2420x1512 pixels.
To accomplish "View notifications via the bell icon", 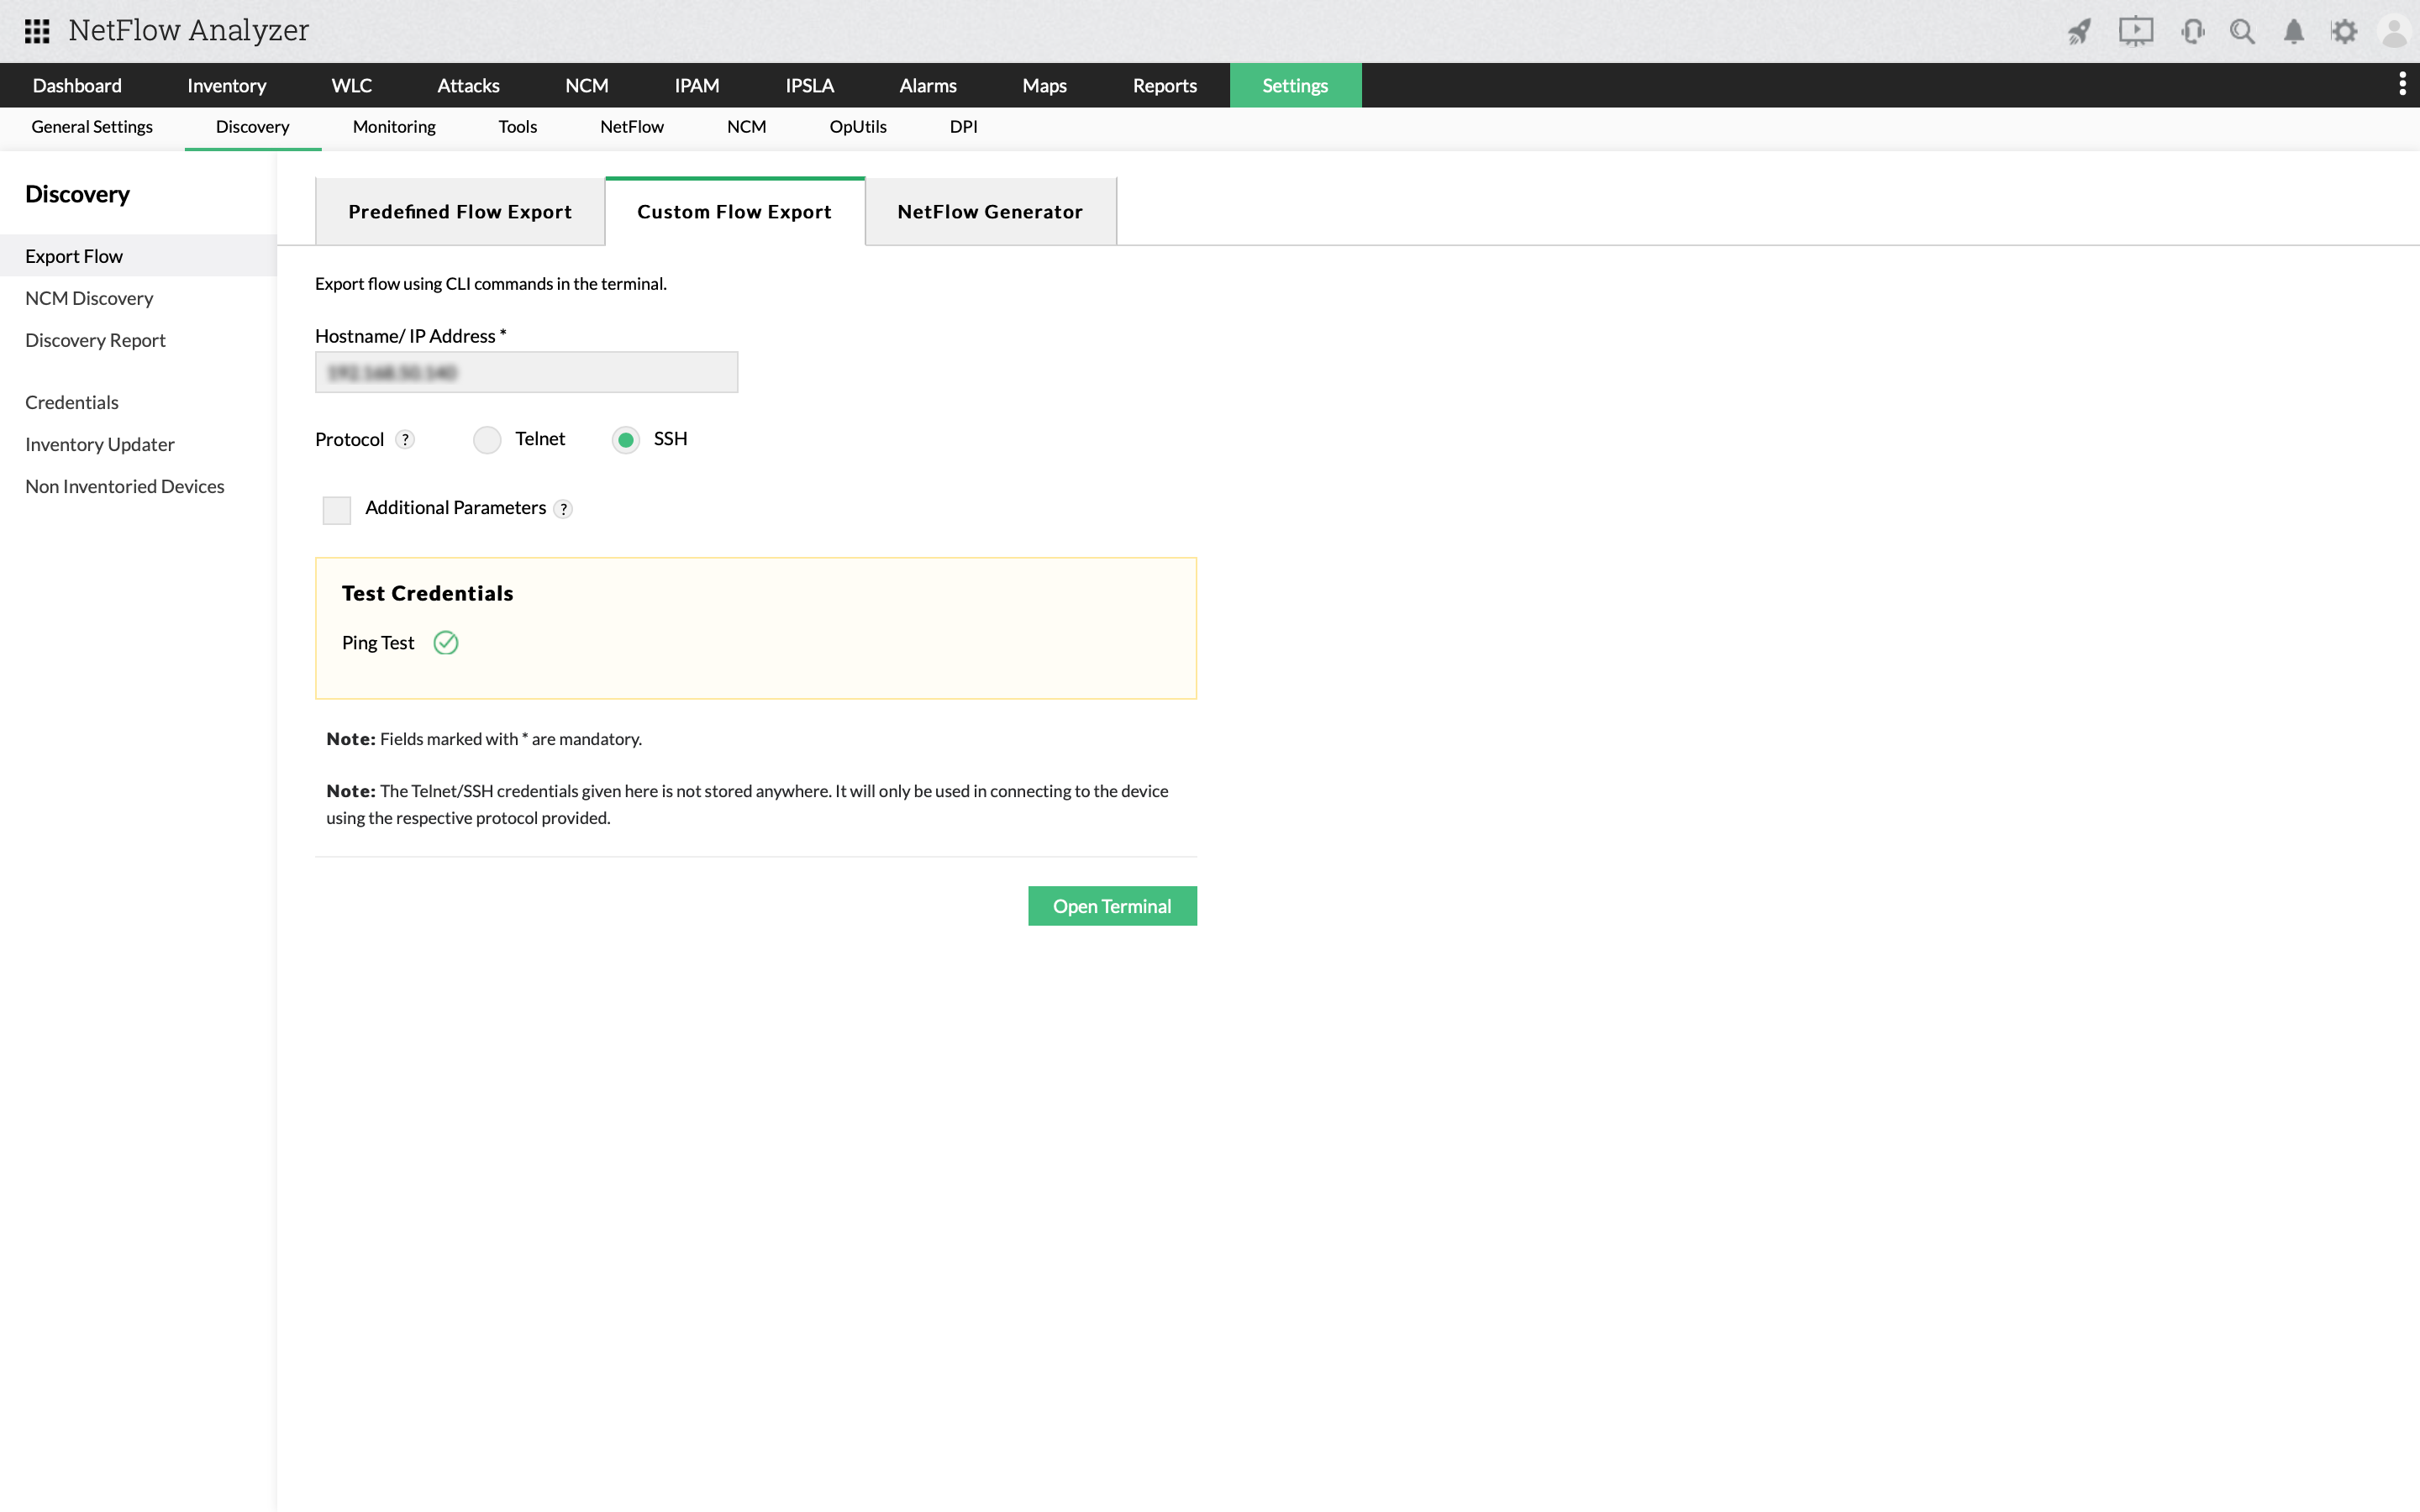I will (2293, 31).
